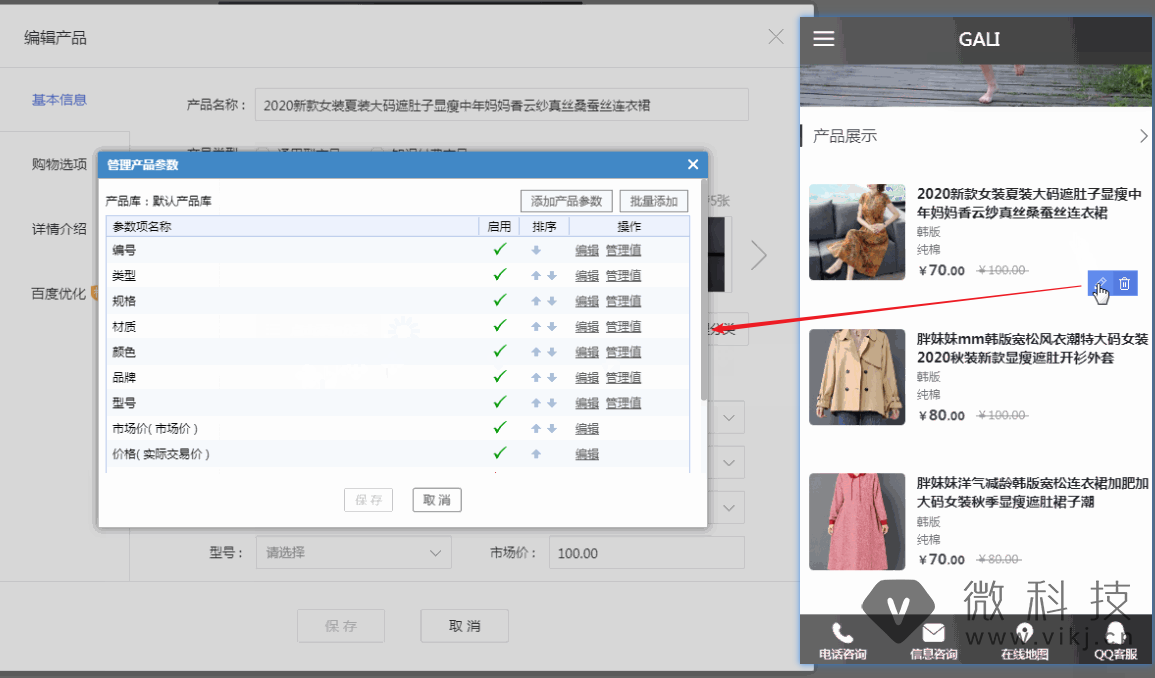Move 类型 parameter down with arrow
This screenshot has height=678, width=1155.
point(551,276)
